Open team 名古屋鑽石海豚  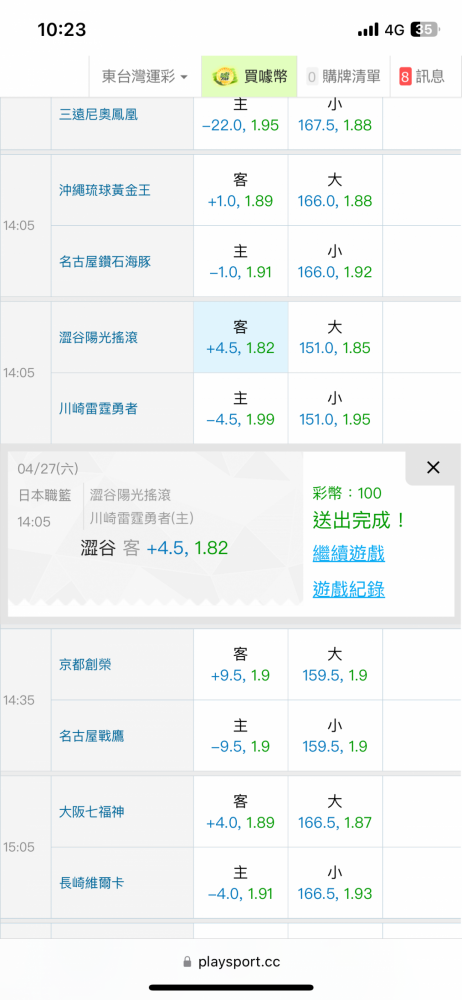tap(105, 261)
